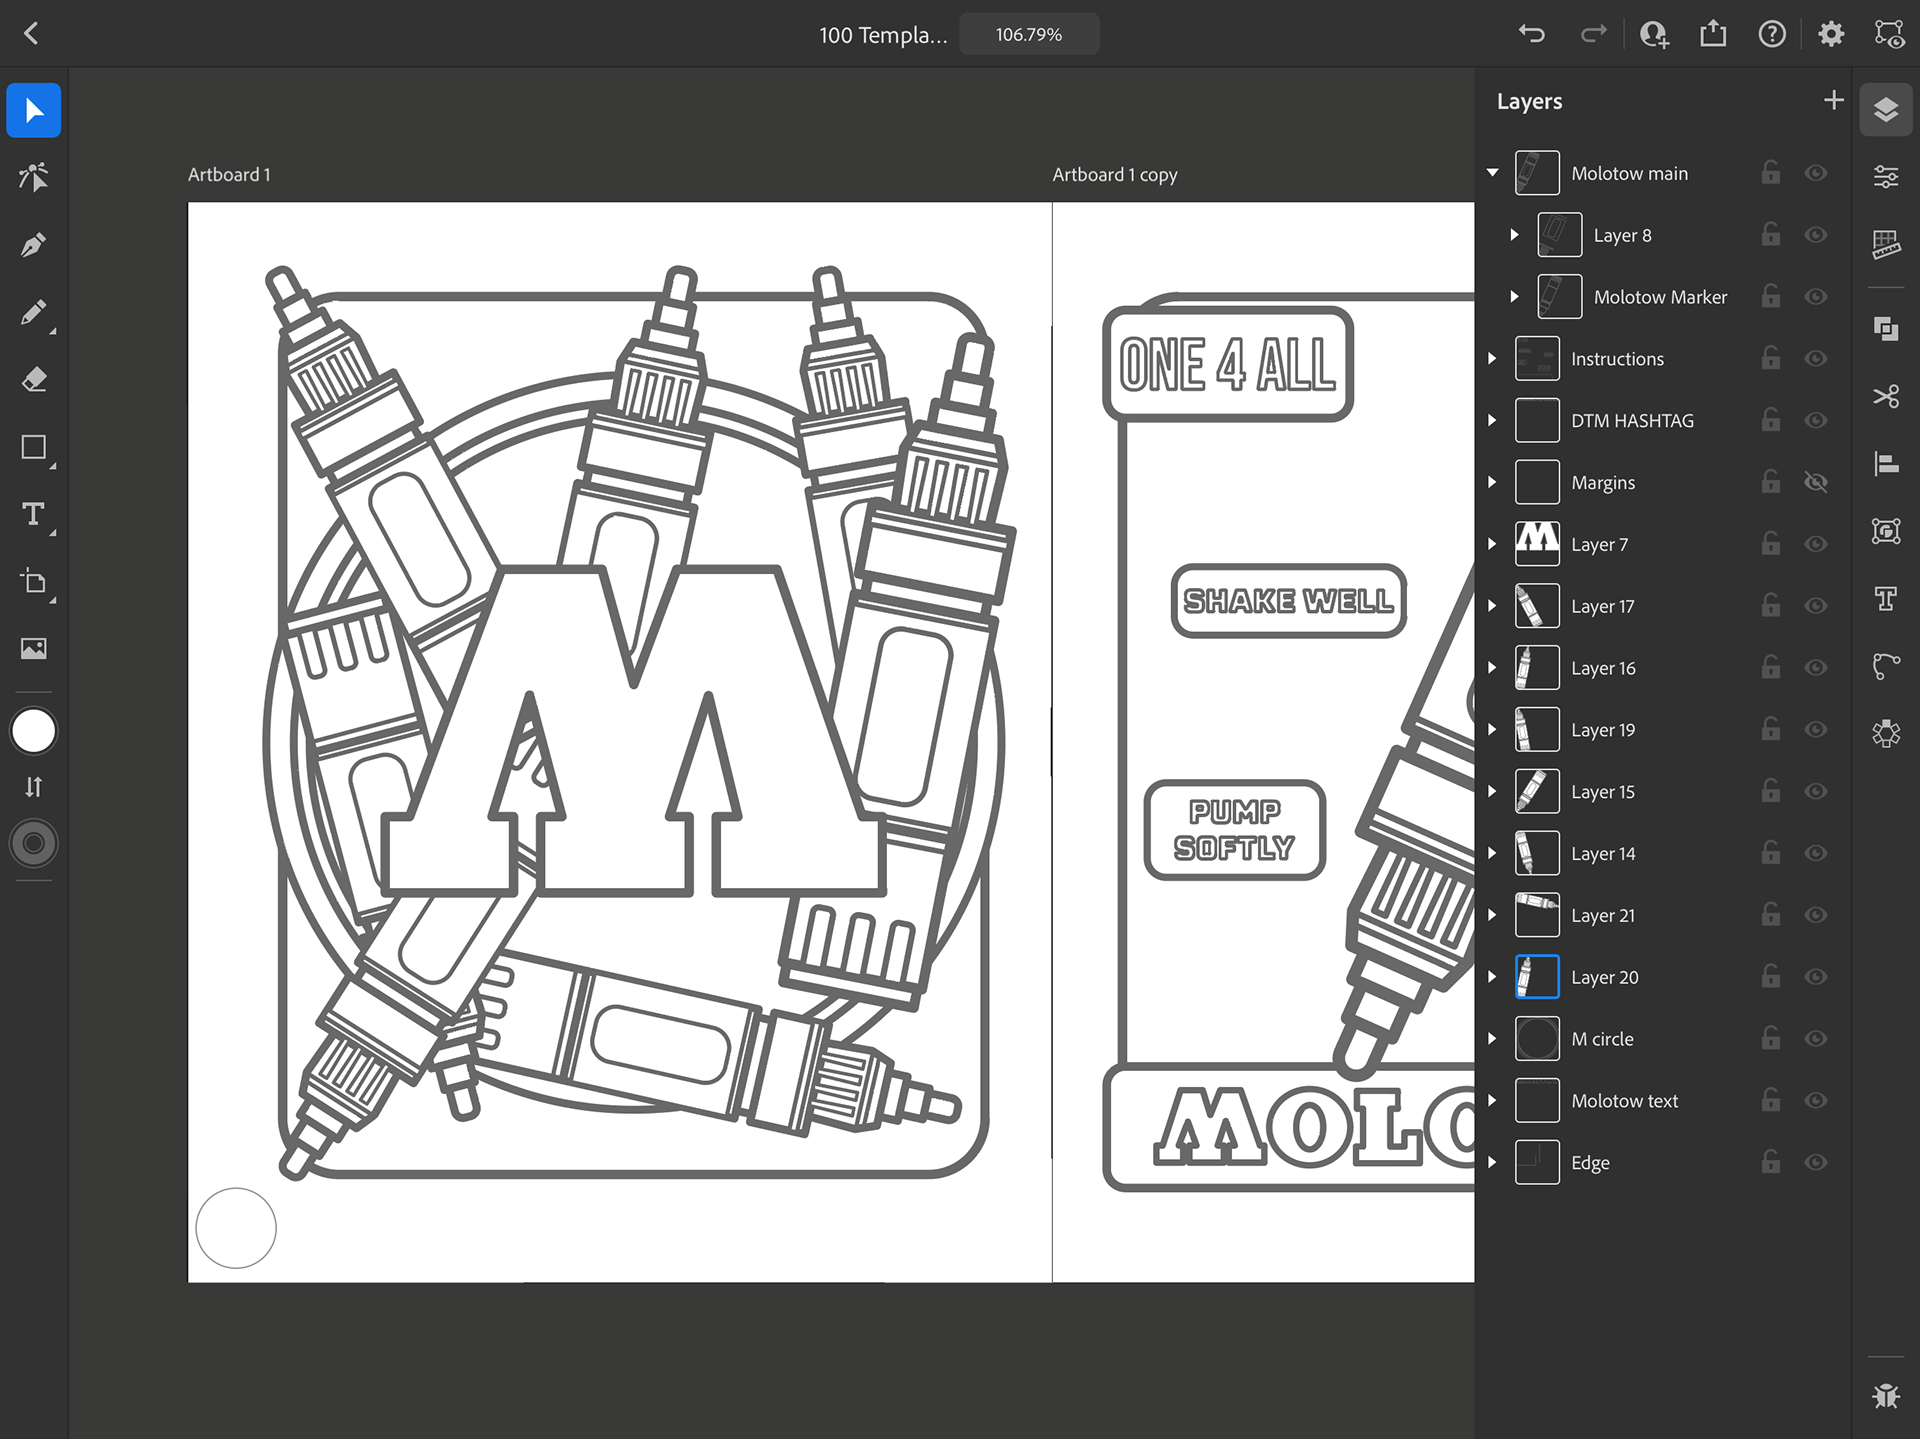This screenshot has height=1439, width=1920.
Task: Expand Layer 15
Action: pyautogui.click(x=1492, y=791)
